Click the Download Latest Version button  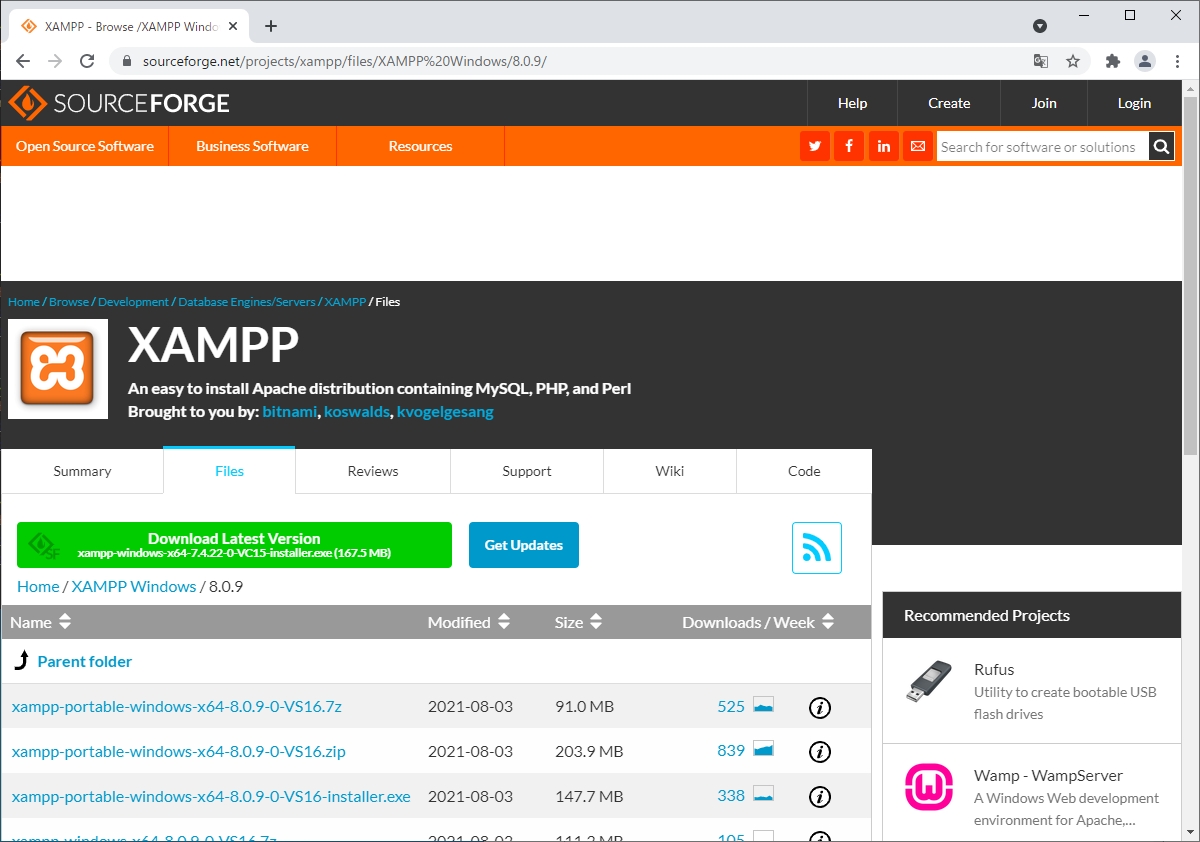click(233, 544)
